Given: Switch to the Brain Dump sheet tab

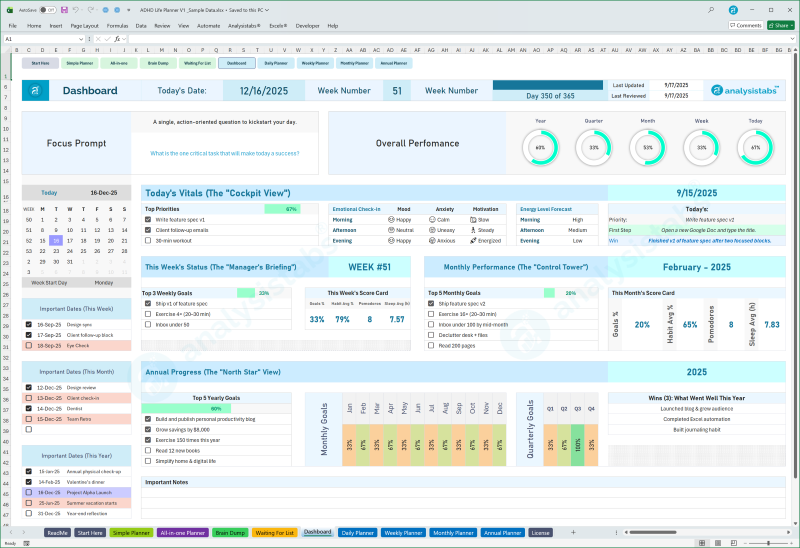Looking at the screenshot, I should click(229, 532).
